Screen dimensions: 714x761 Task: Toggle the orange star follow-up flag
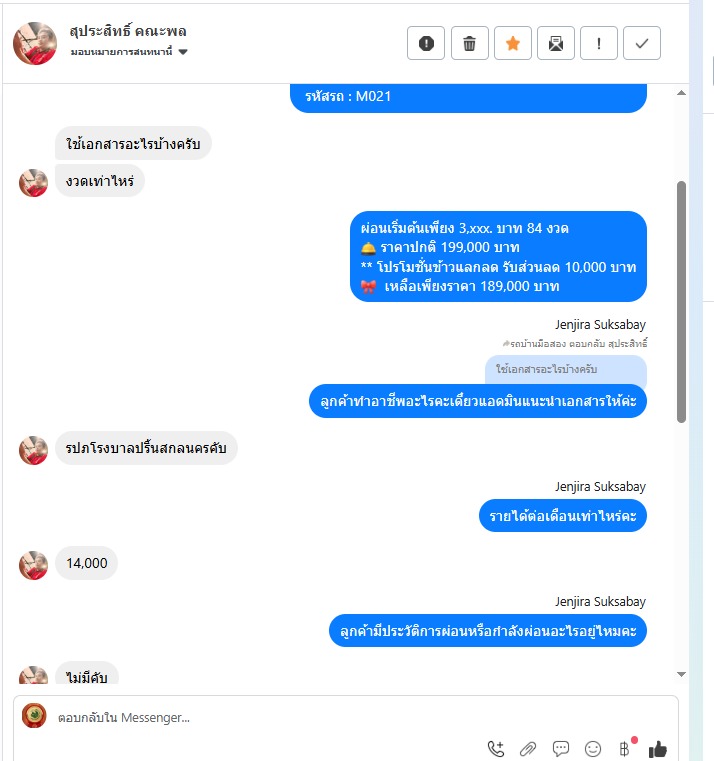[513, 43]
